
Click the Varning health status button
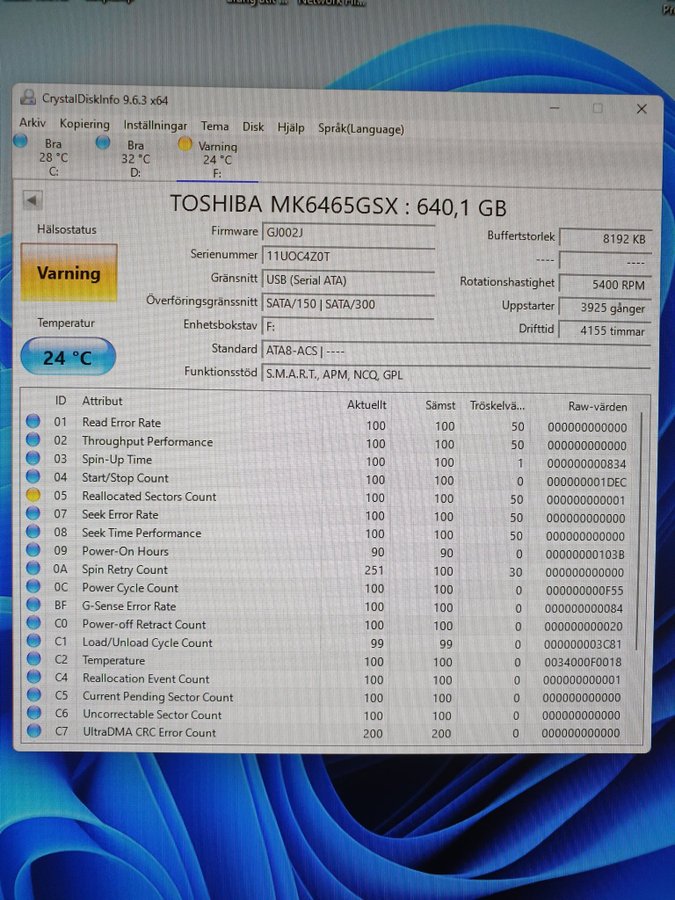click(x=69, y=272)
